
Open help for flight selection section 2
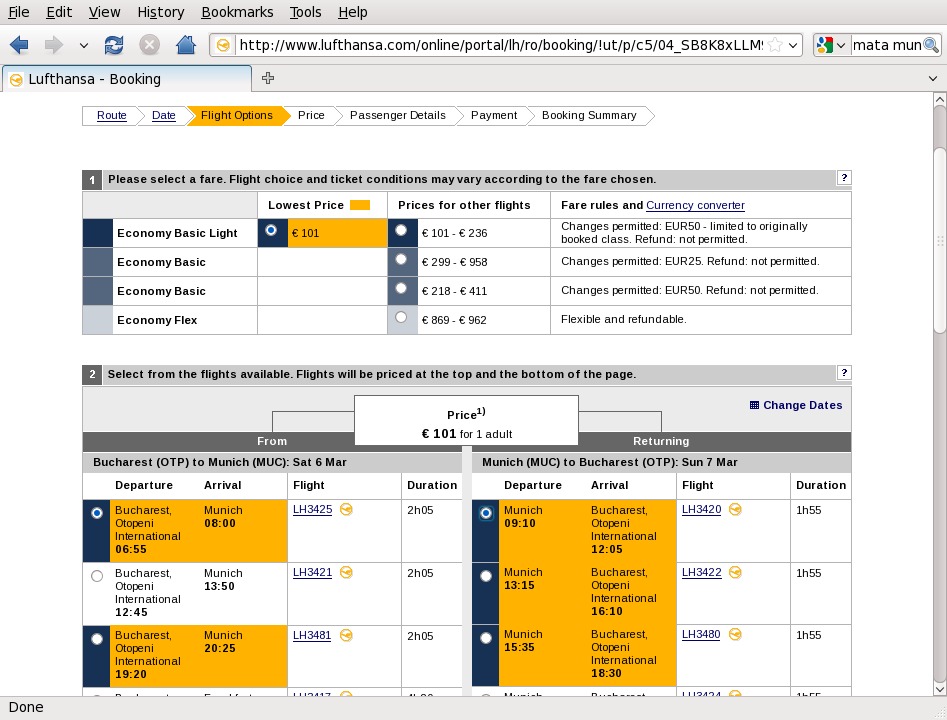844,373
